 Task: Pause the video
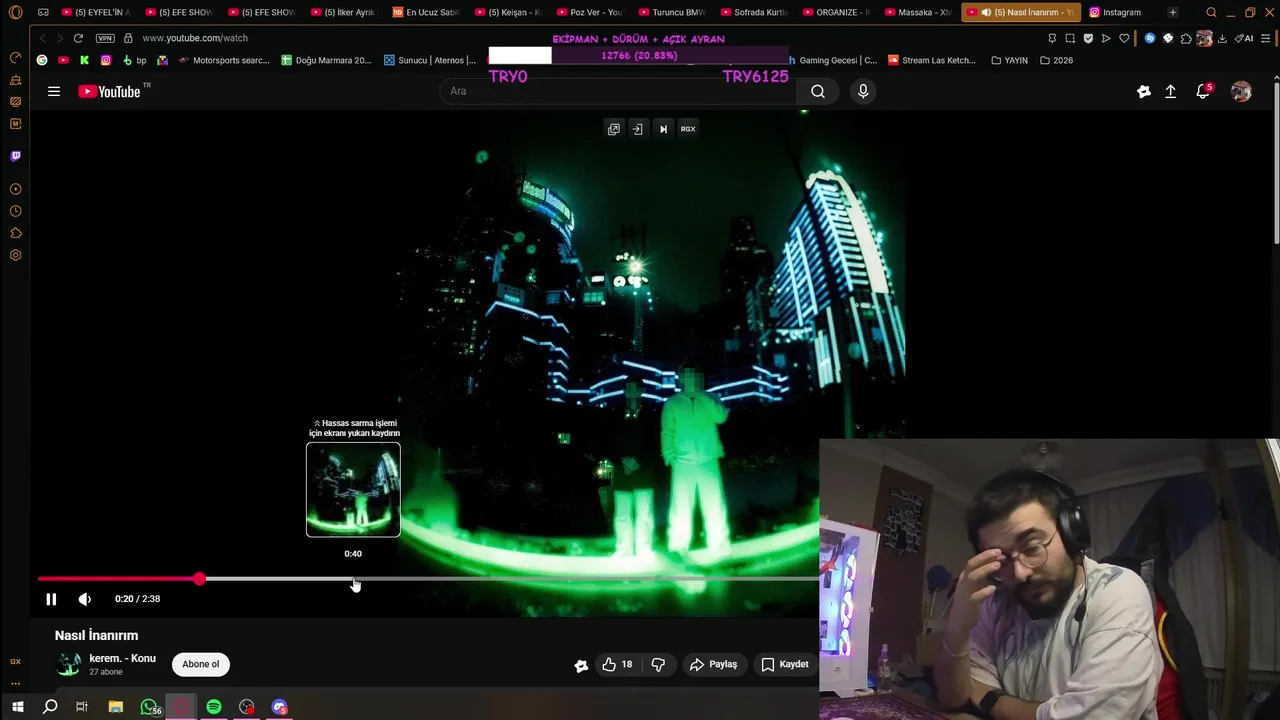click(x=51, y=599)
